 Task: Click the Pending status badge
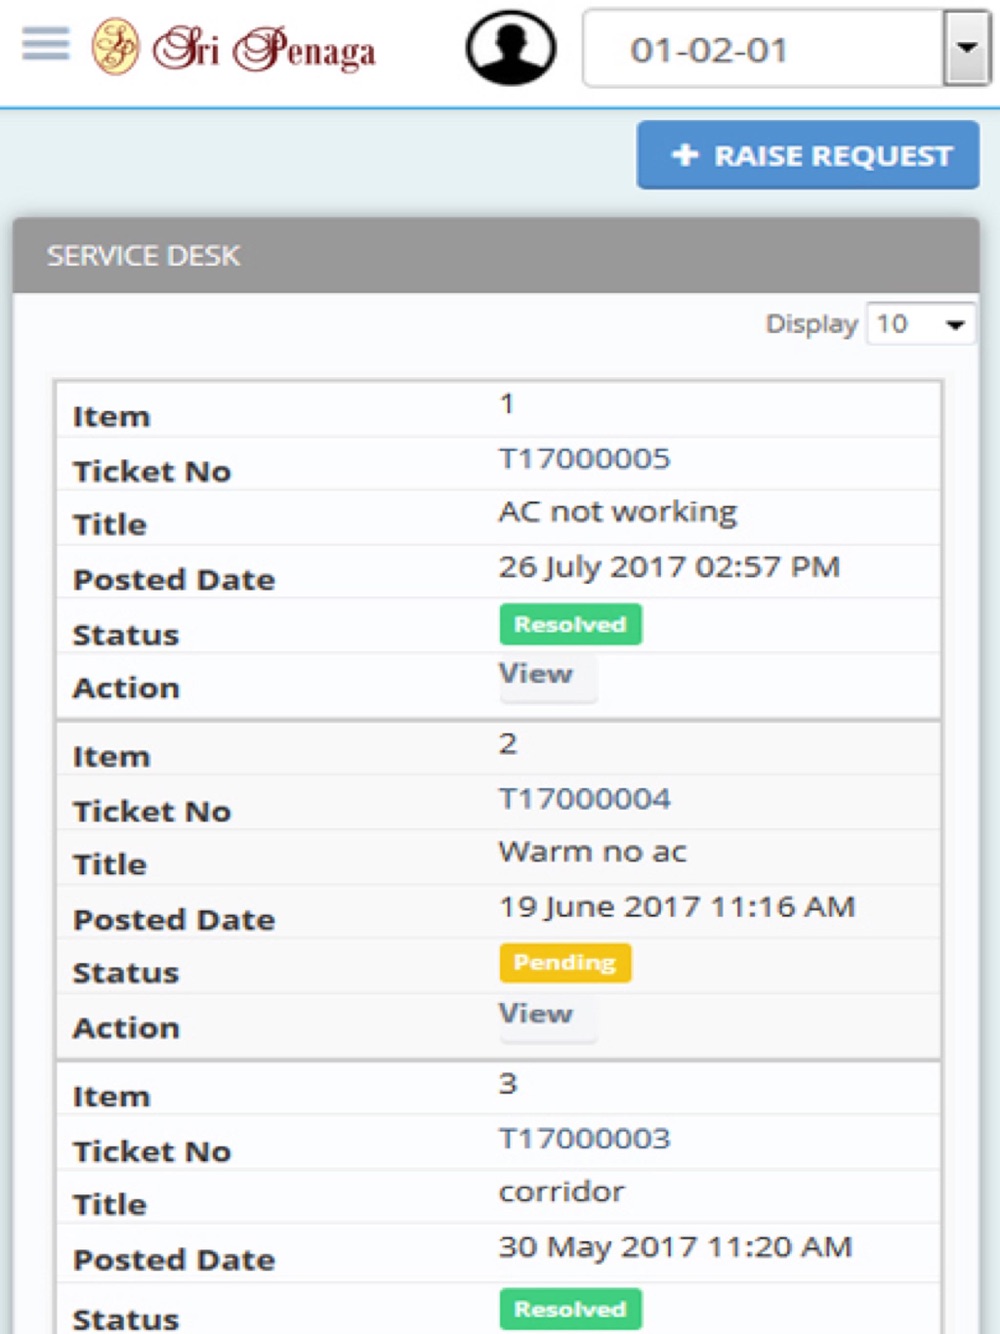[565, 962]
